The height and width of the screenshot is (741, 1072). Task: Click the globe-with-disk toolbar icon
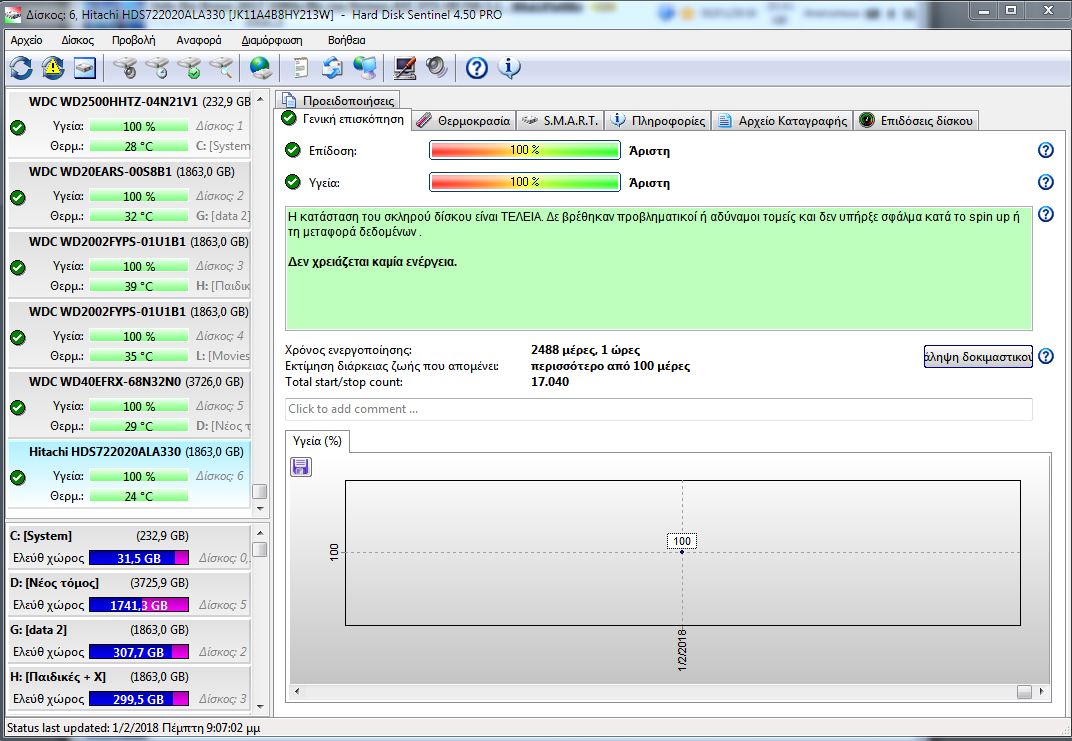point(260,68)
